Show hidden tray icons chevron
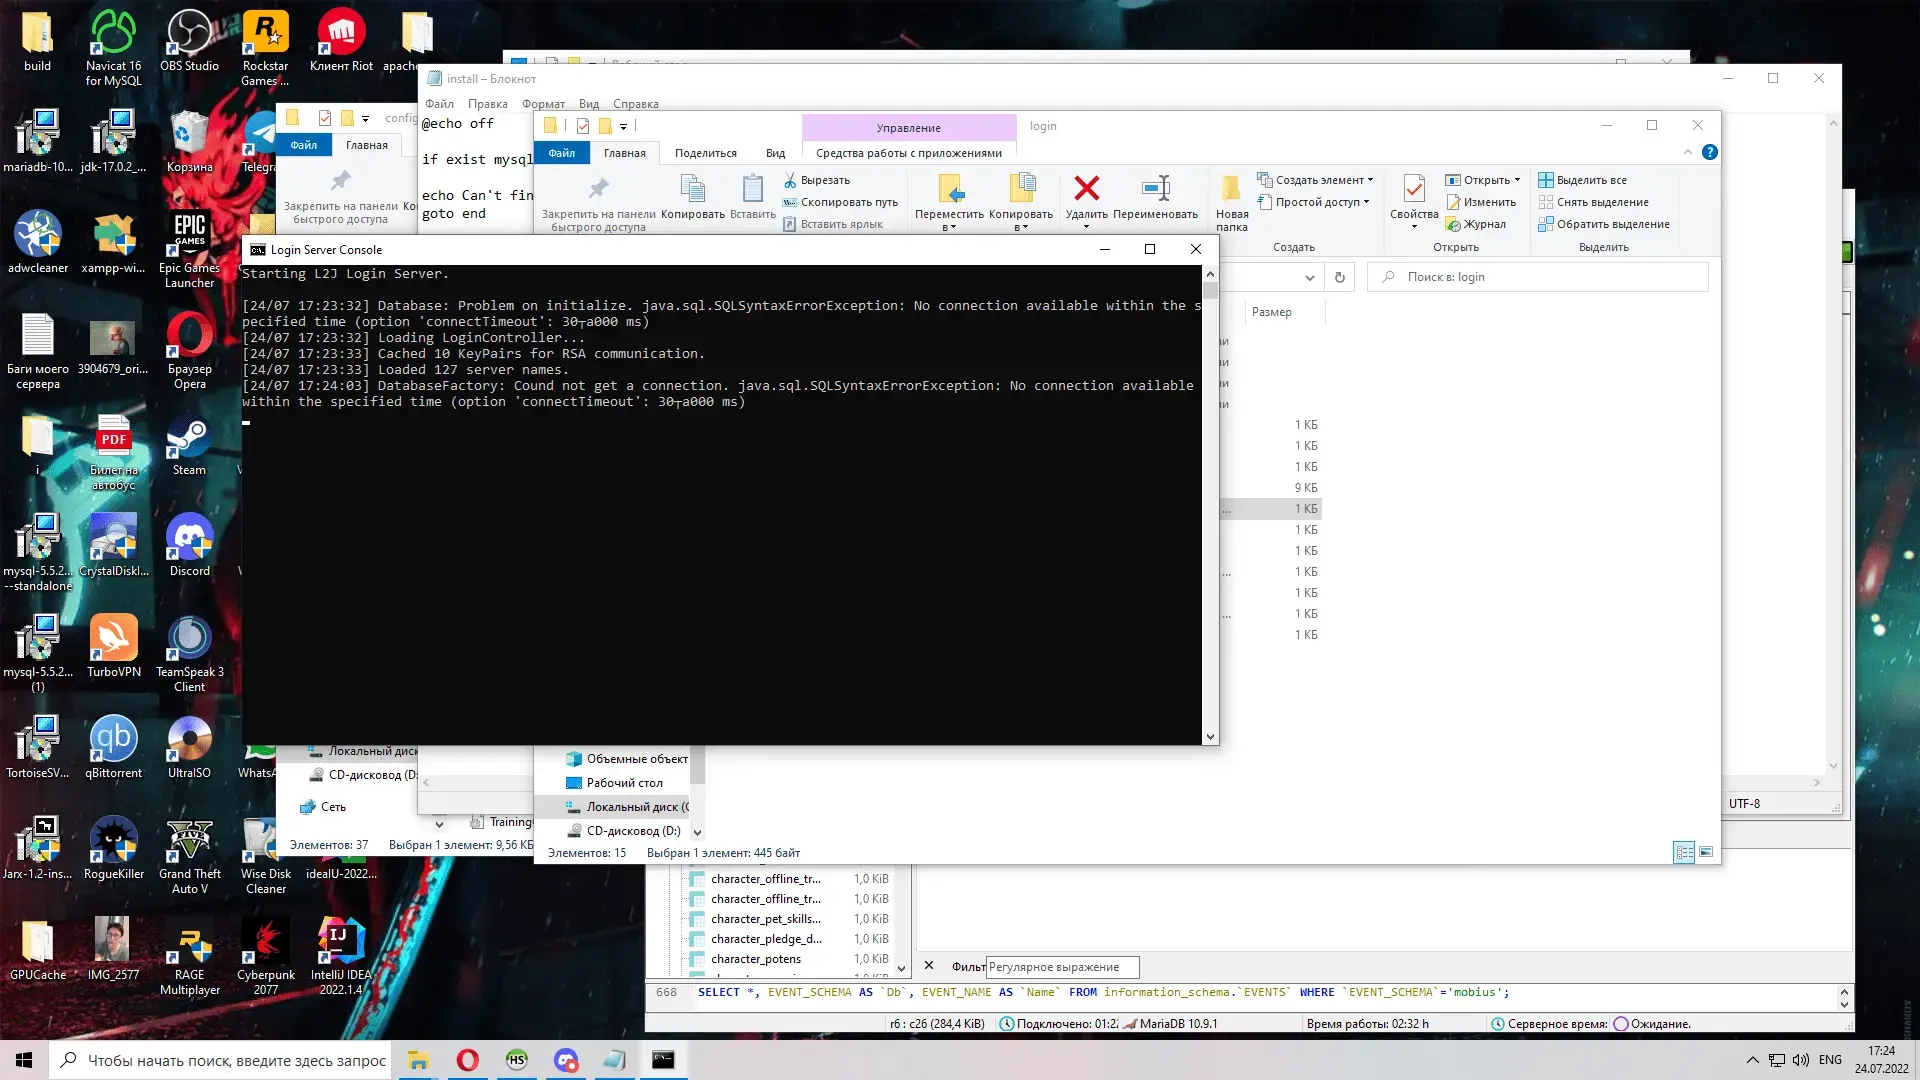This screenshot has width=1920, height=1080. pyautogui.click(x=1752, y=1060)
